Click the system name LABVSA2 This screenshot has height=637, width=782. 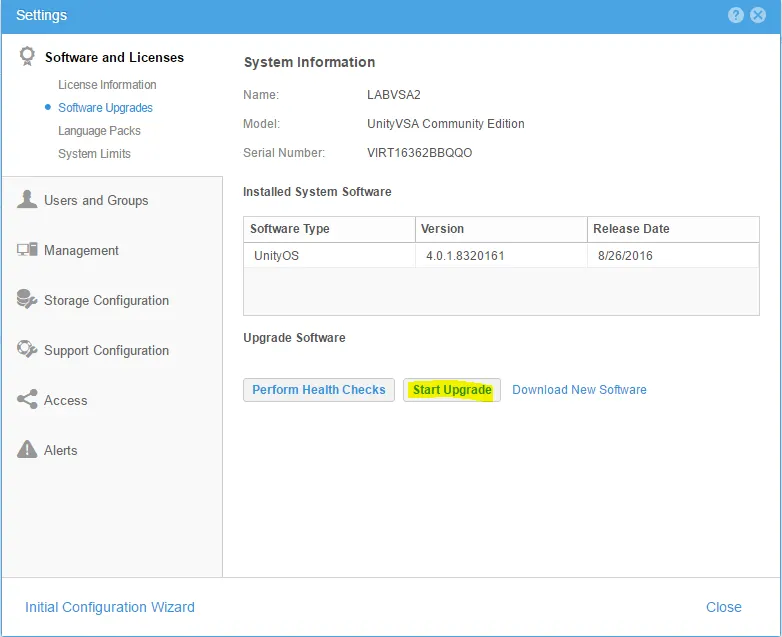(x=393, y=95)
